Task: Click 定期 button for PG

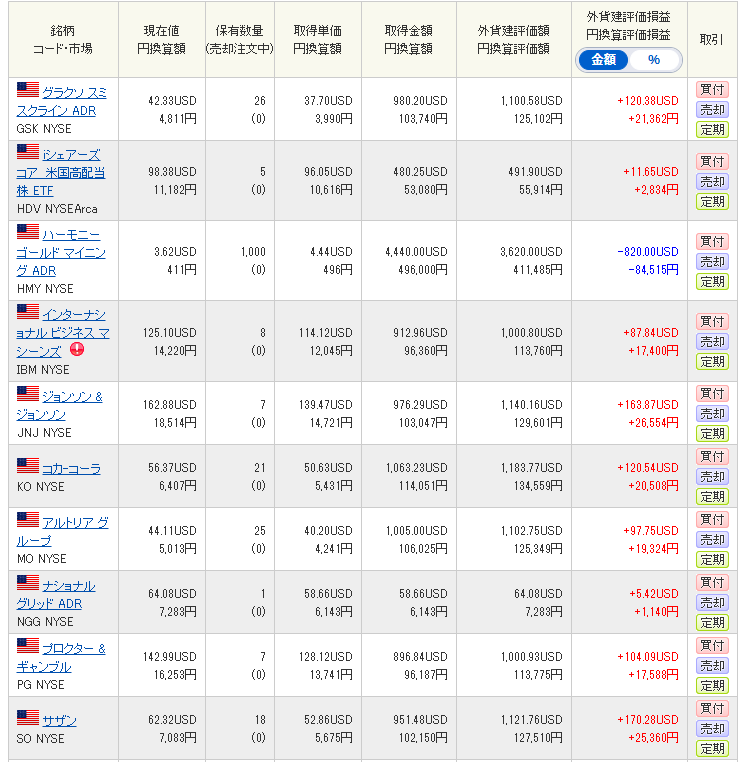Action: pyautogui.click(x=712, y=686)
